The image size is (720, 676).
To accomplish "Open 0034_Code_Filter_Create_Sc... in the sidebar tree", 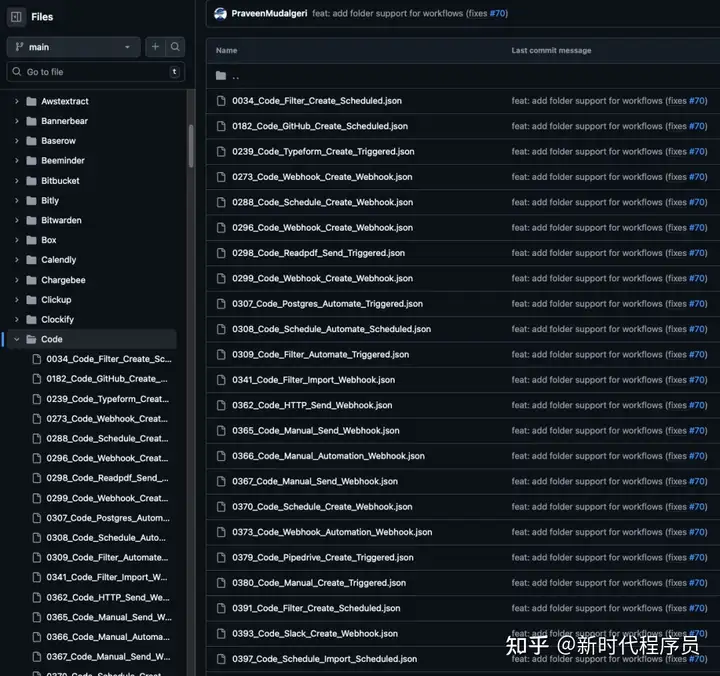I will click(108, 359).
